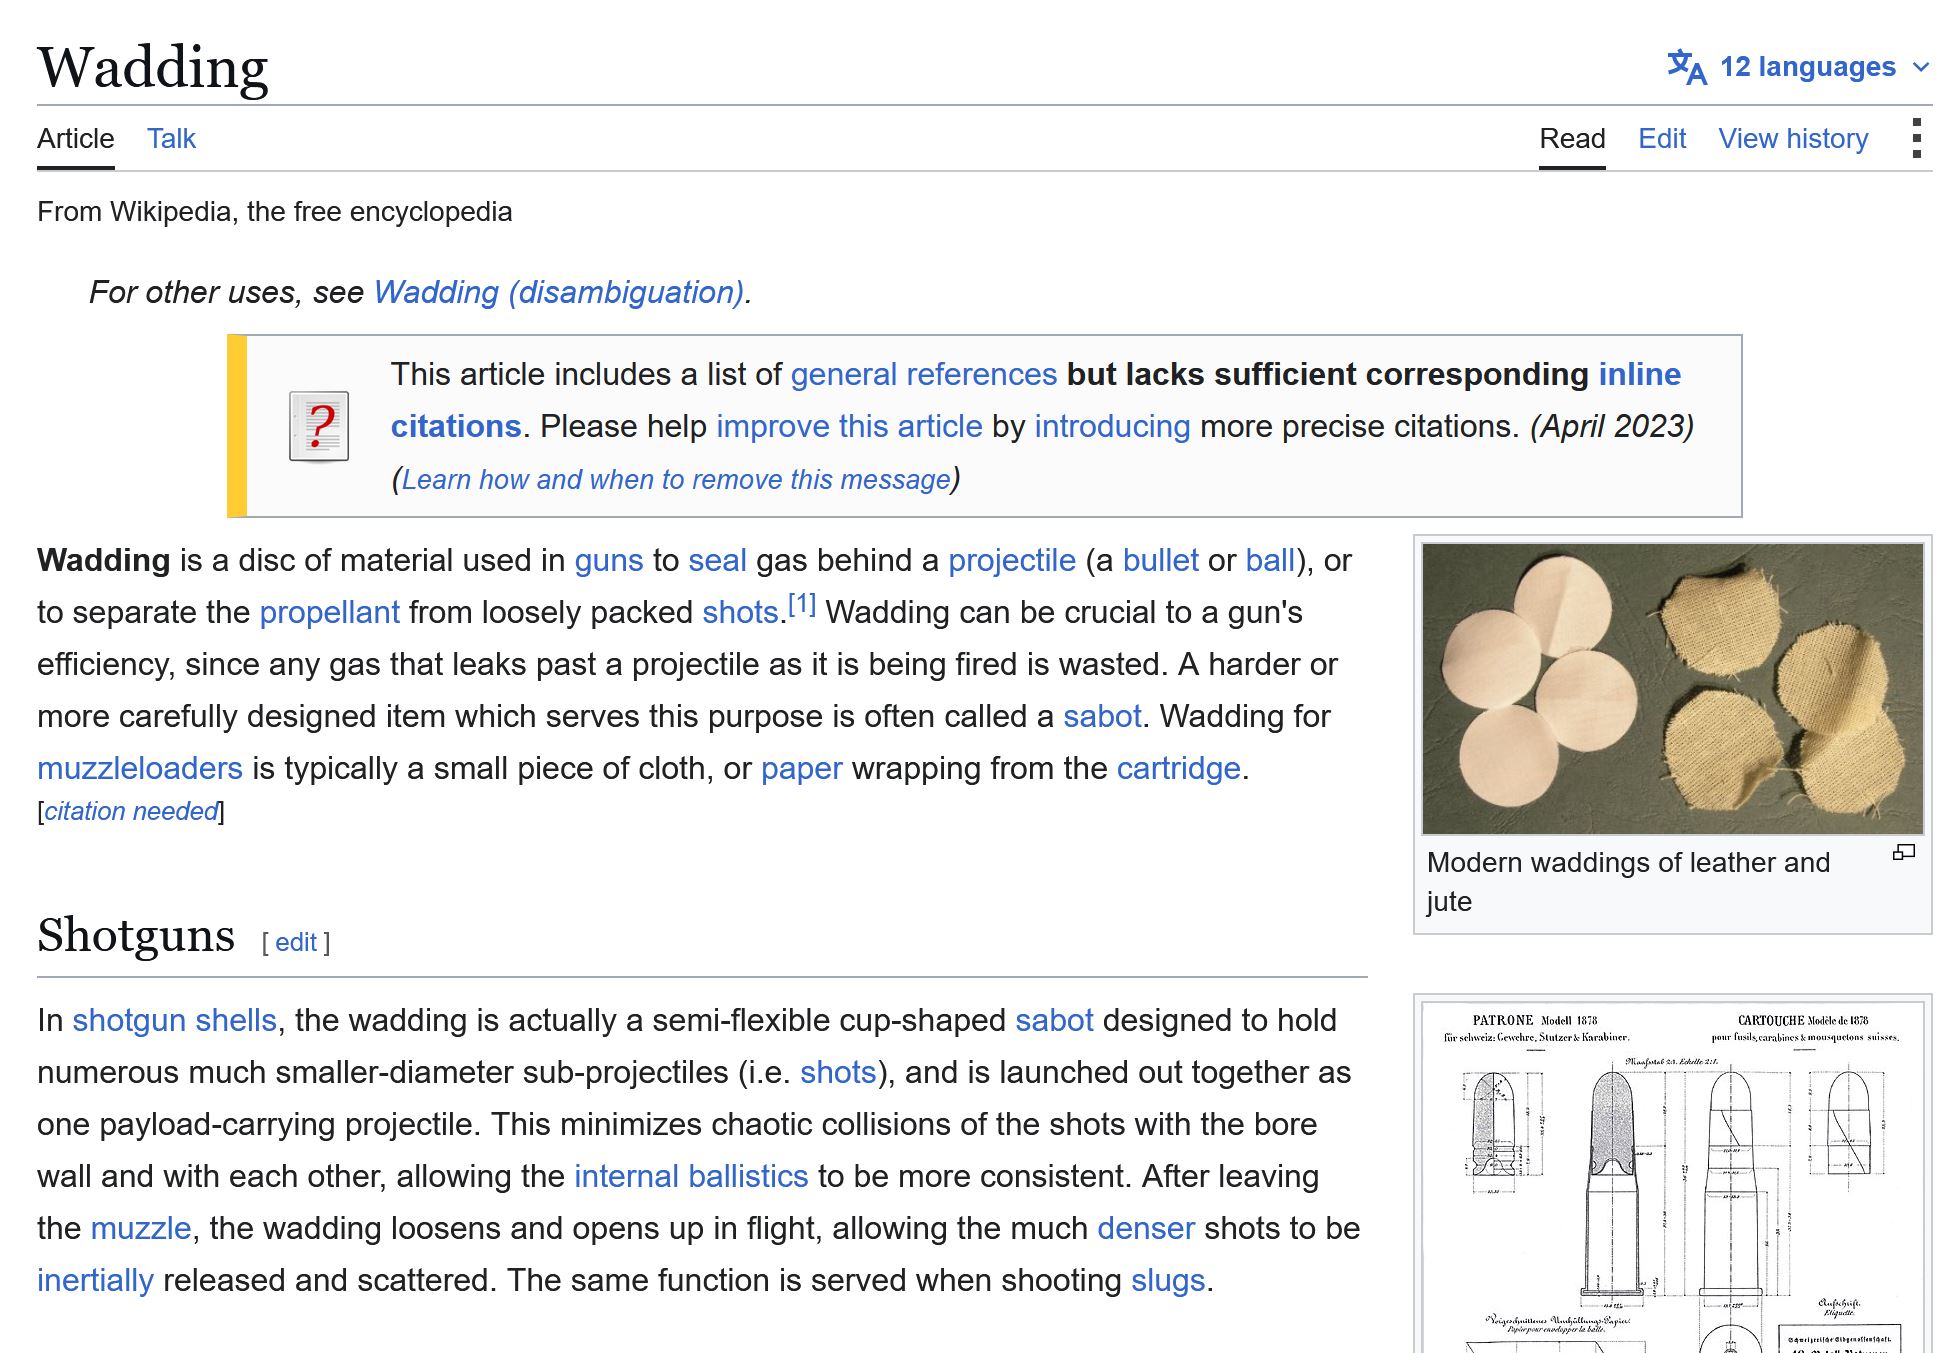Open the Wadding (disambiguation) link
The width and height of the screenshot is (1952, 1353).
[559, 292]
